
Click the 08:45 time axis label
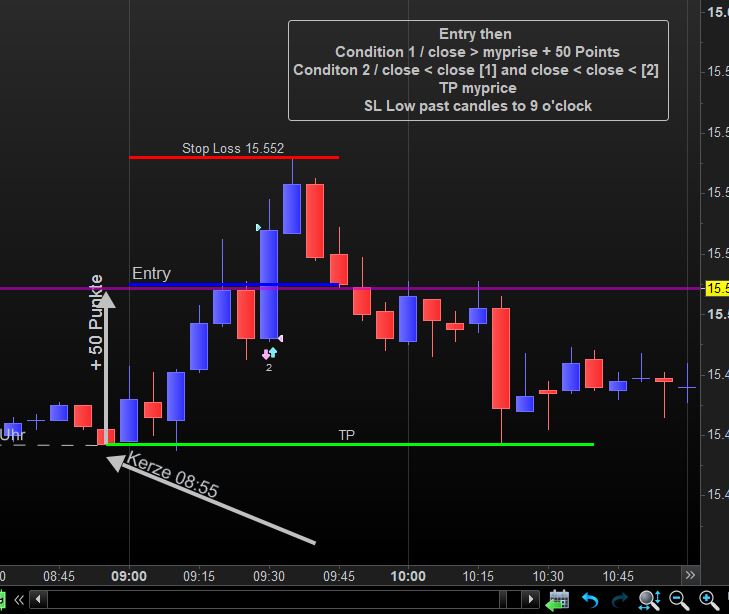[x=59, y=576]
